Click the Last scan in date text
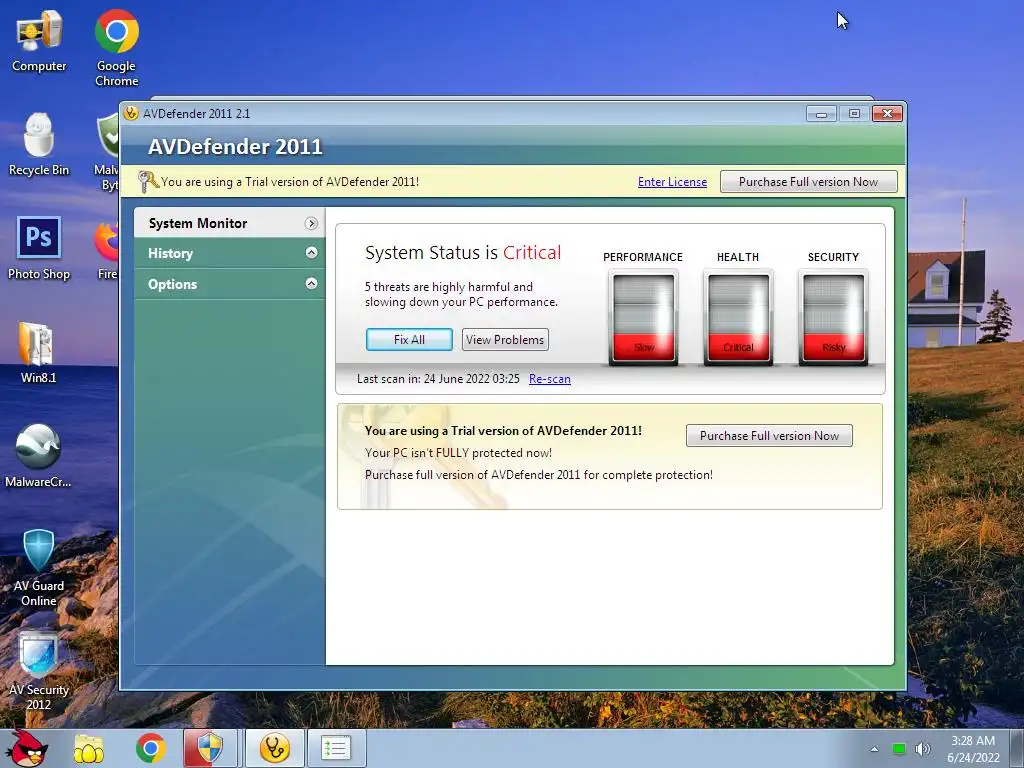The width and height of the screenshot is (1024, 768). tap(438, 379)
